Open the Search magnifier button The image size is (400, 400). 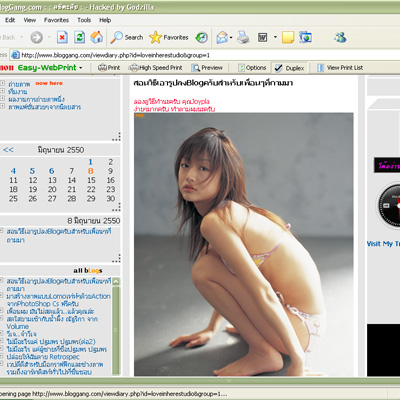pyautogui.click(x=127, y=37)
